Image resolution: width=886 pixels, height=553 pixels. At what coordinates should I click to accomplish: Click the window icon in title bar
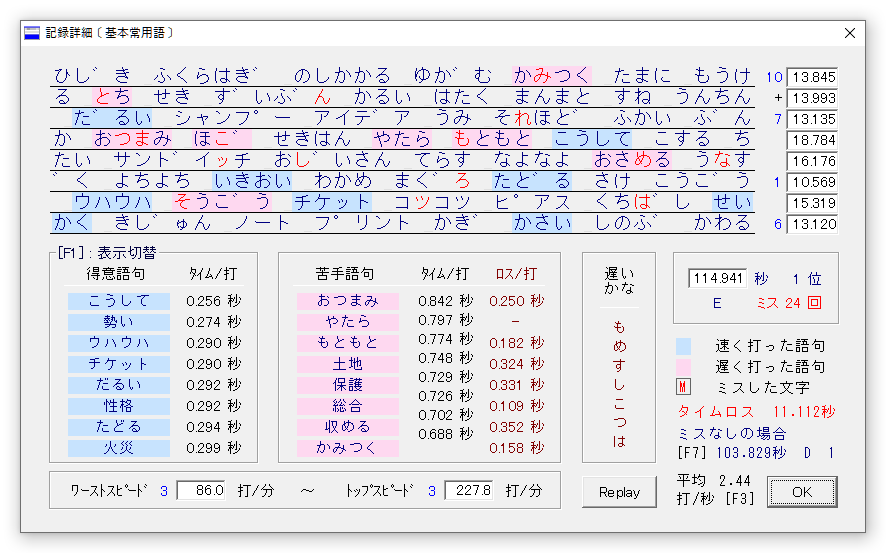tap(32, 33)
